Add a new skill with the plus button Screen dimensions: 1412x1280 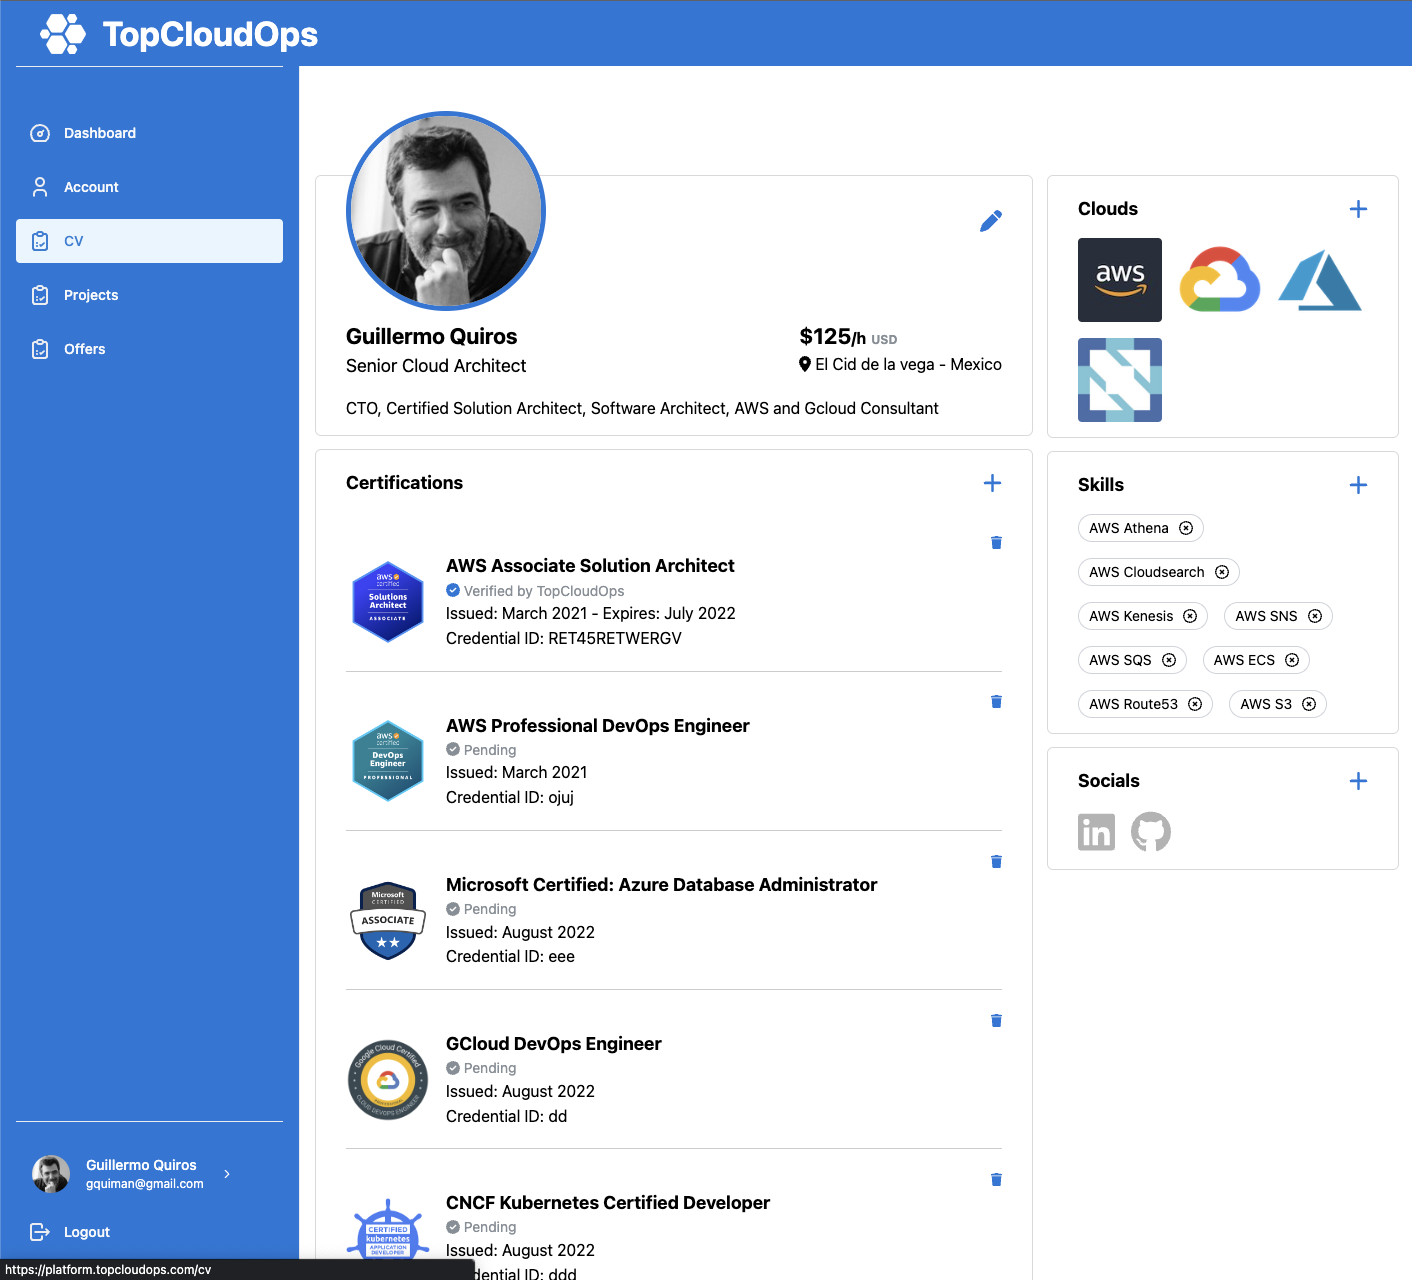click(1358, 484)
